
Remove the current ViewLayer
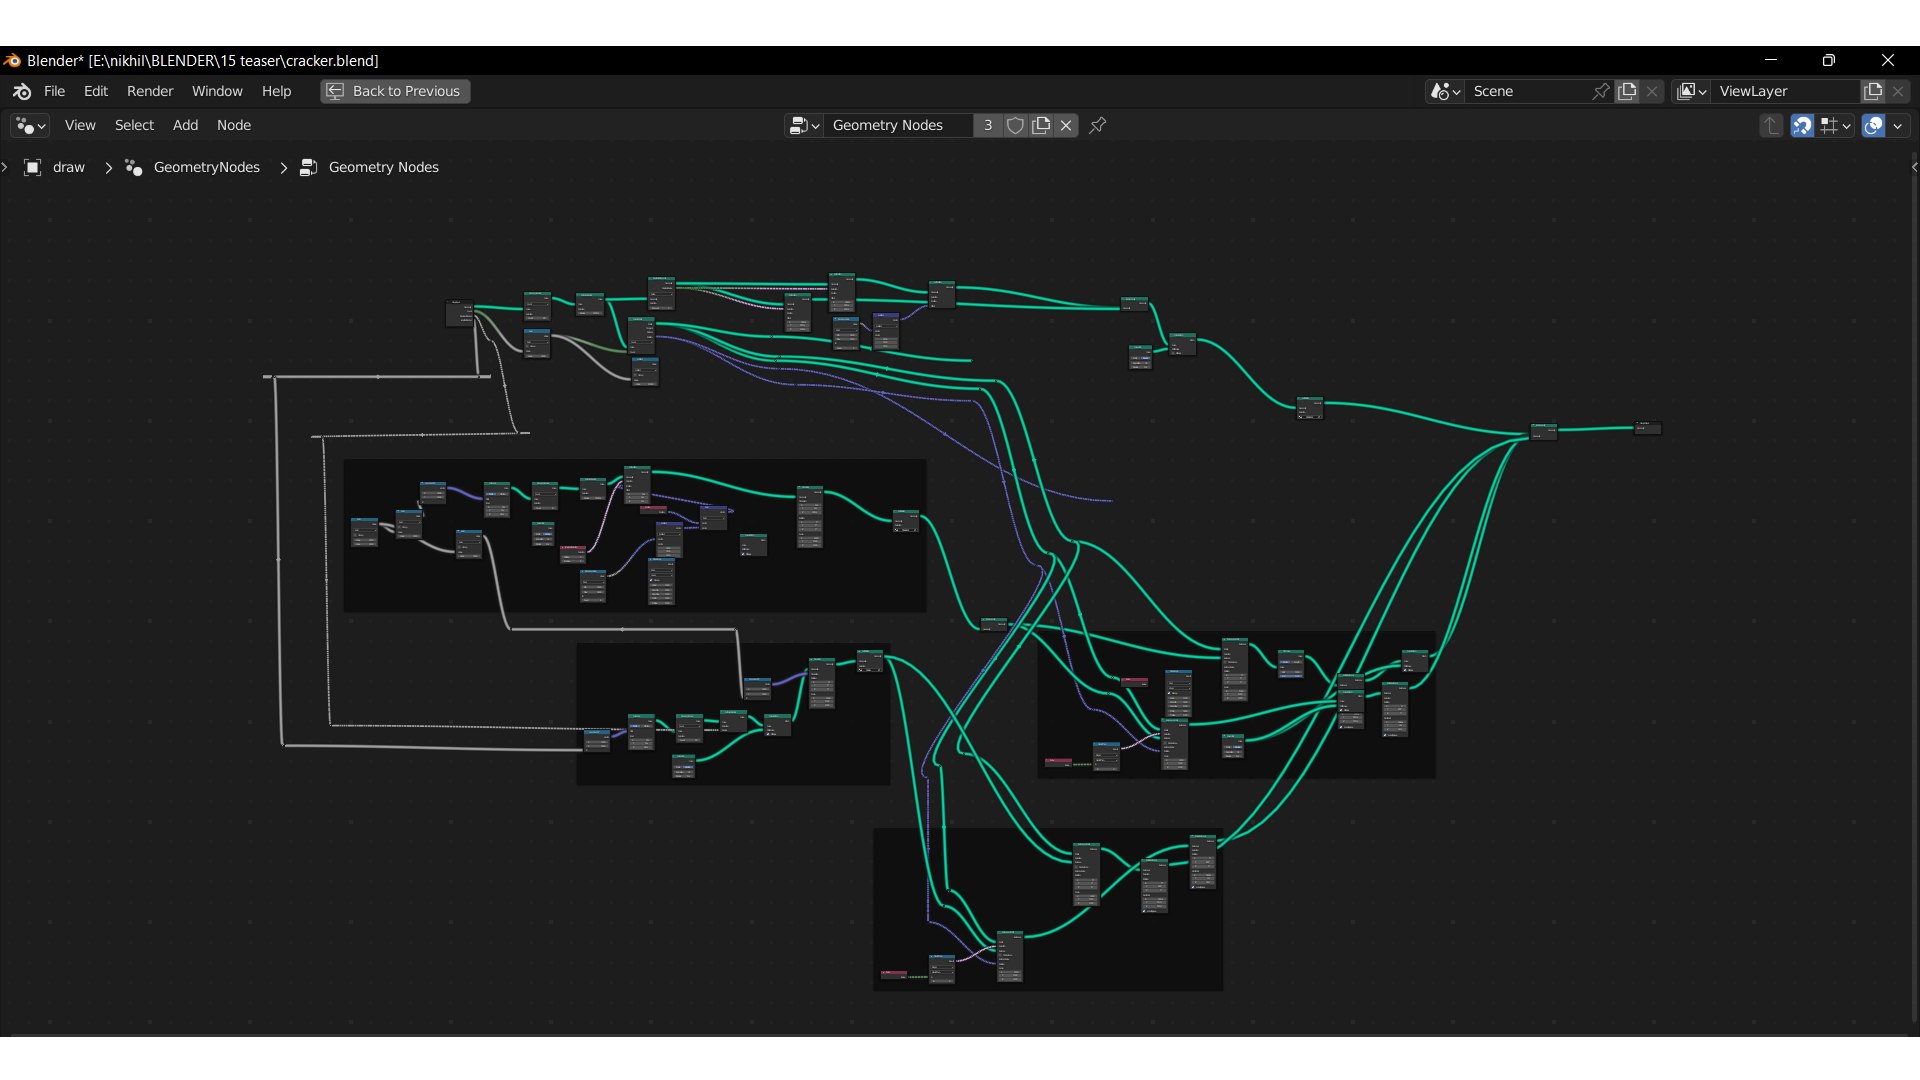coord(1898,91)
